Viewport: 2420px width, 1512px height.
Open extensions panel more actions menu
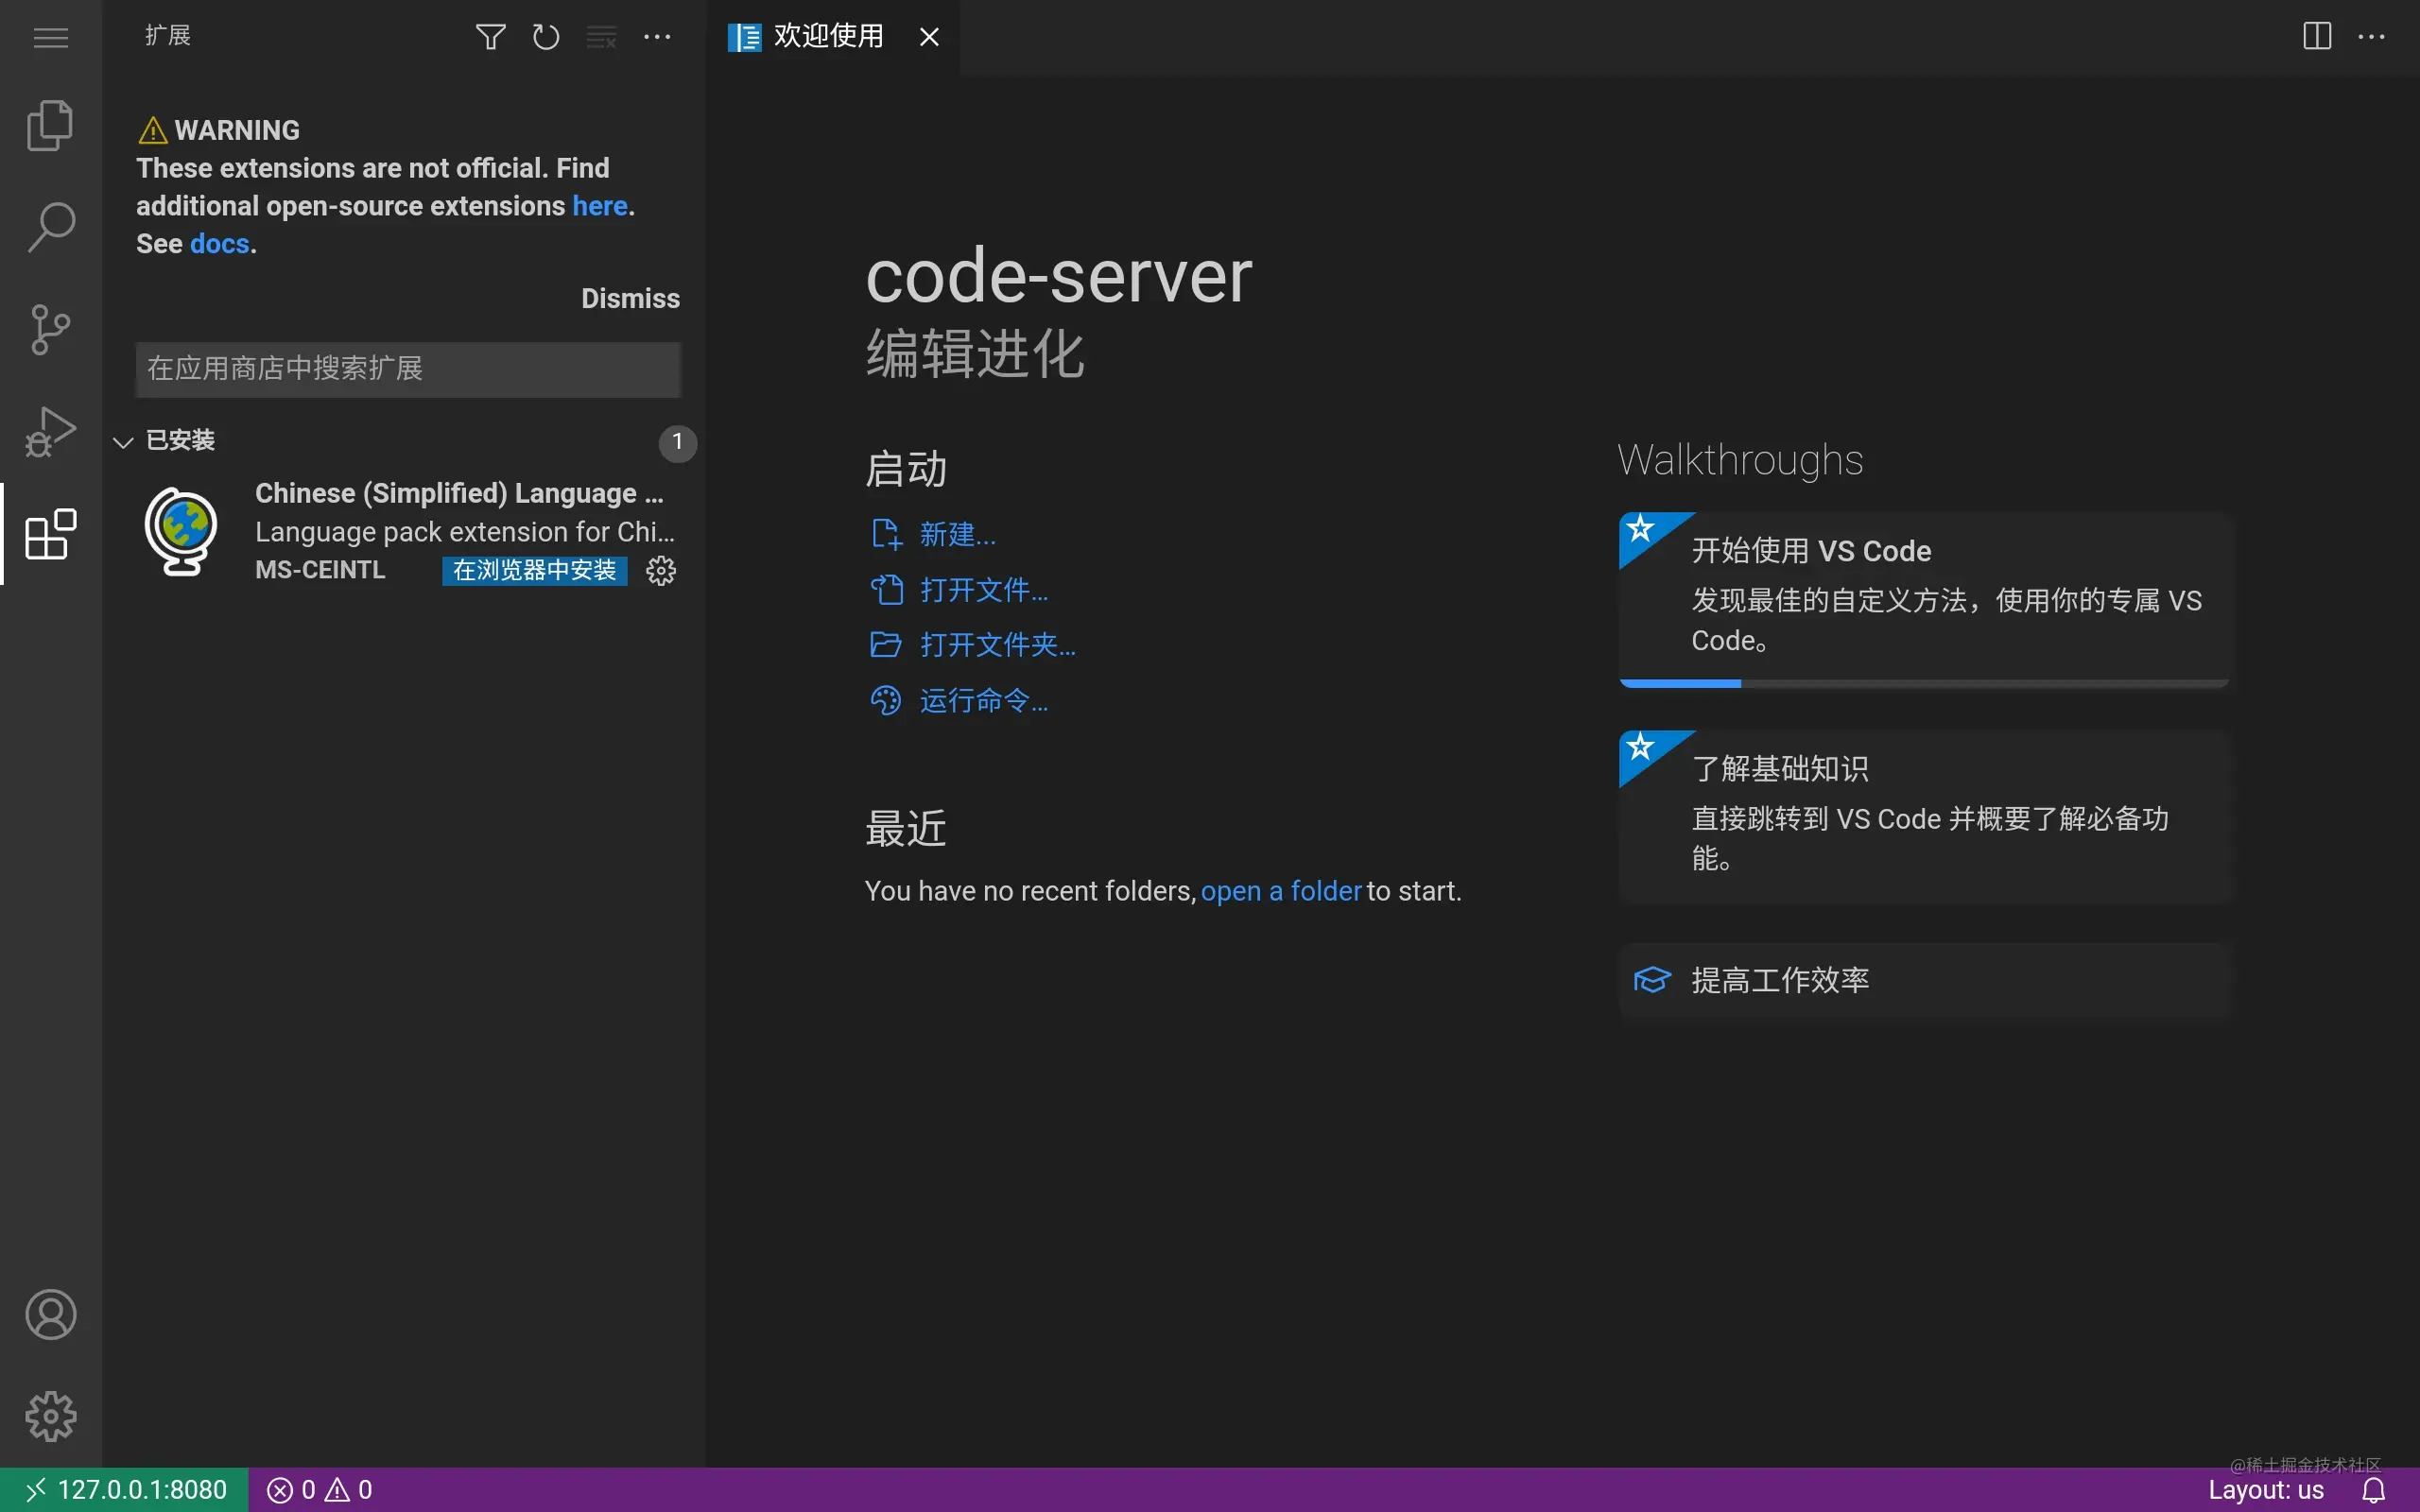pos(657,37)
